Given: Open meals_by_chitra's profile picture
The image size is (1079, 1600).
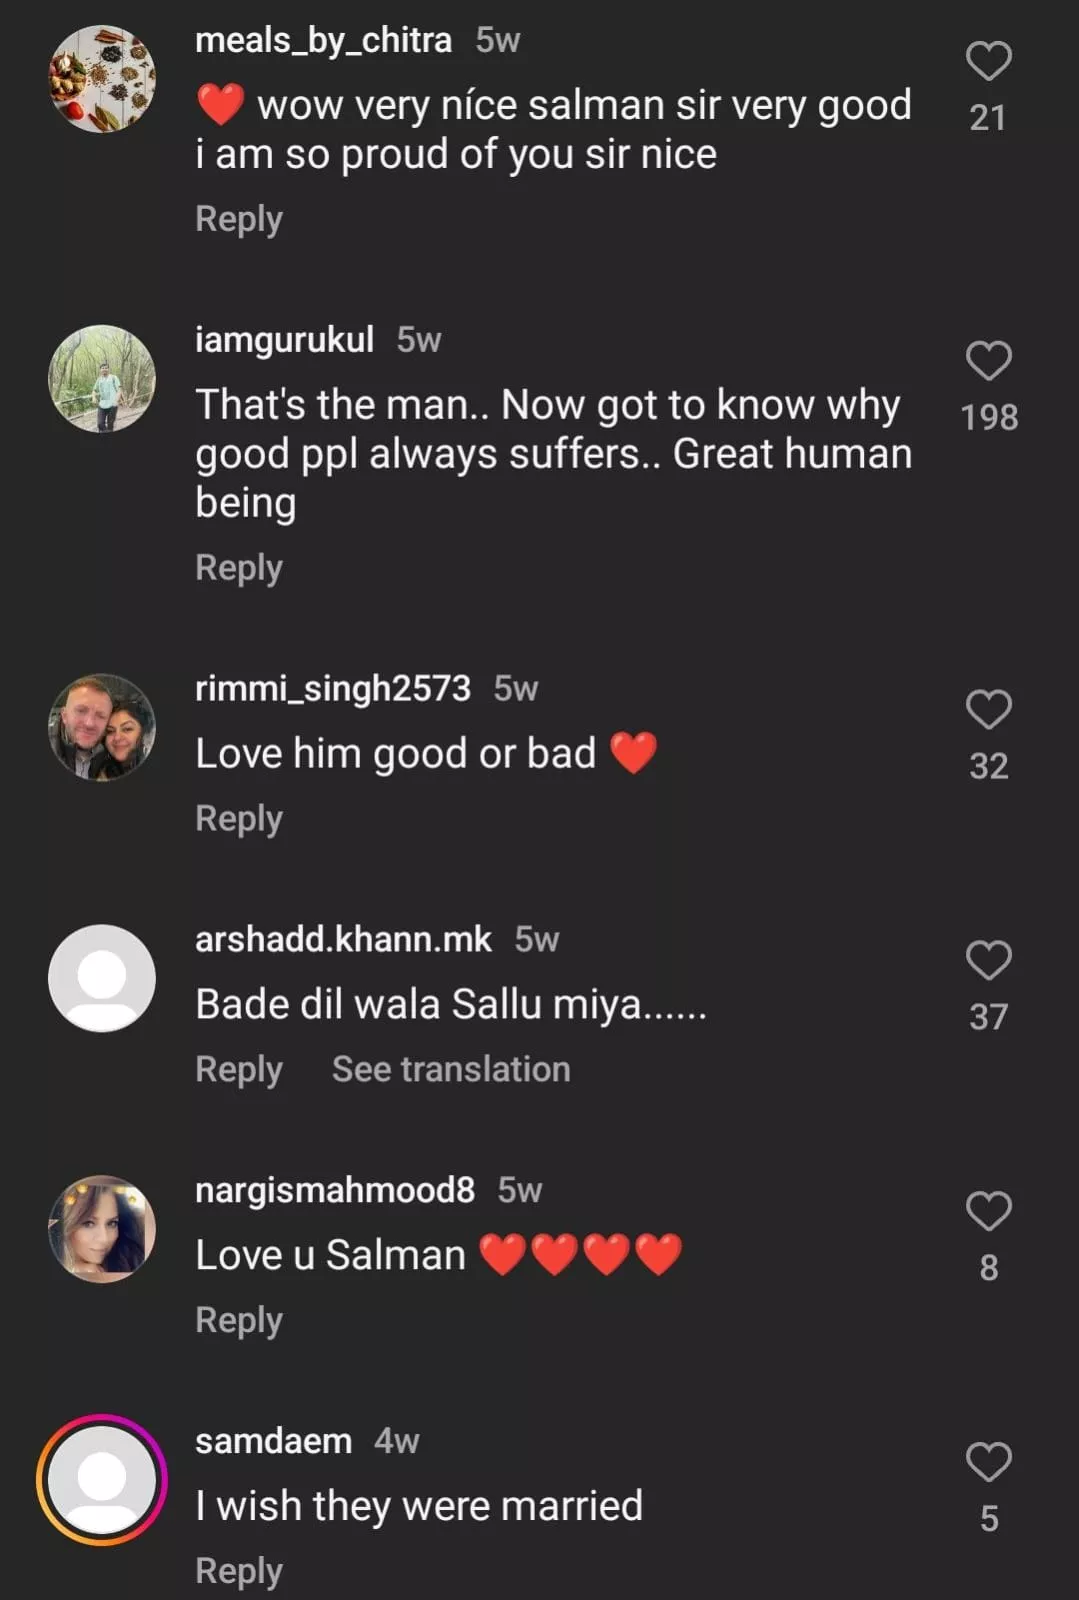Looking at the screenshot, I should [x=102, y=79].
